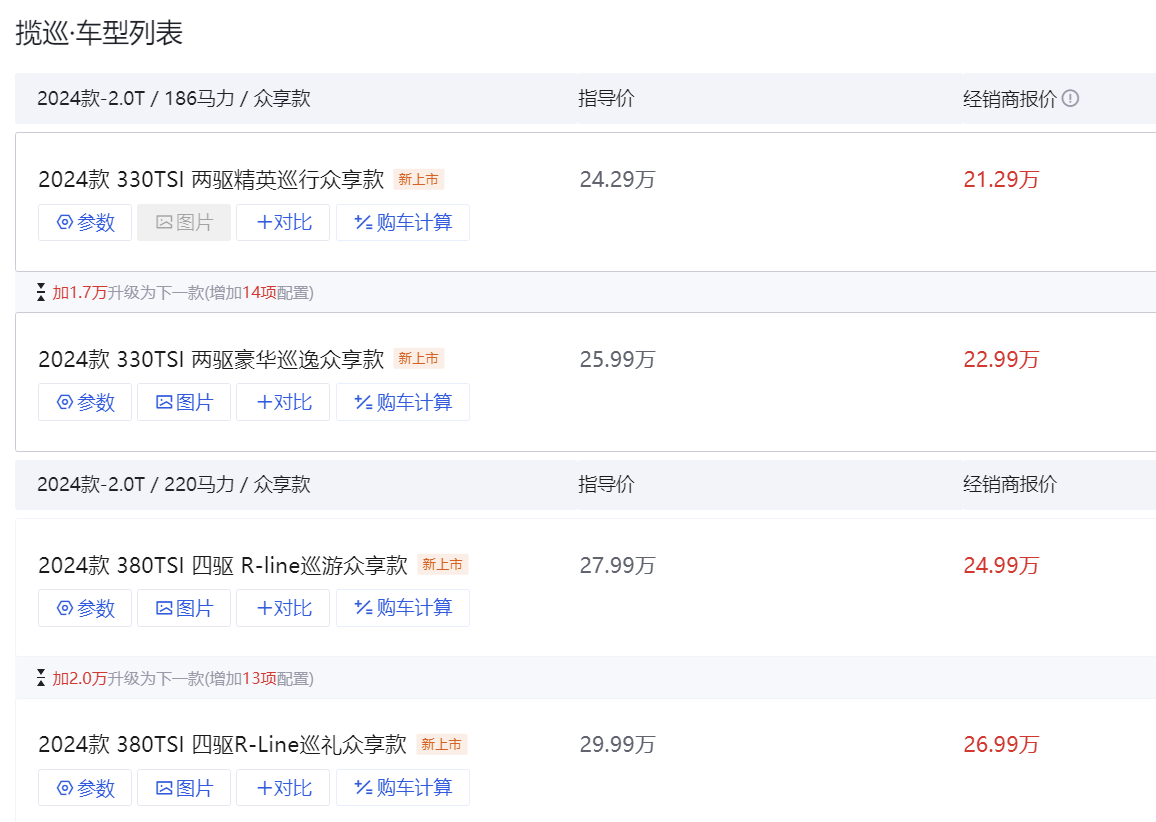Image resolution: width=1156 pixels, height=822 pixels.
Task: Add 380TSI 四驱R-Line巡礼众享款 to 对比
Action: (x=283, y=788)
